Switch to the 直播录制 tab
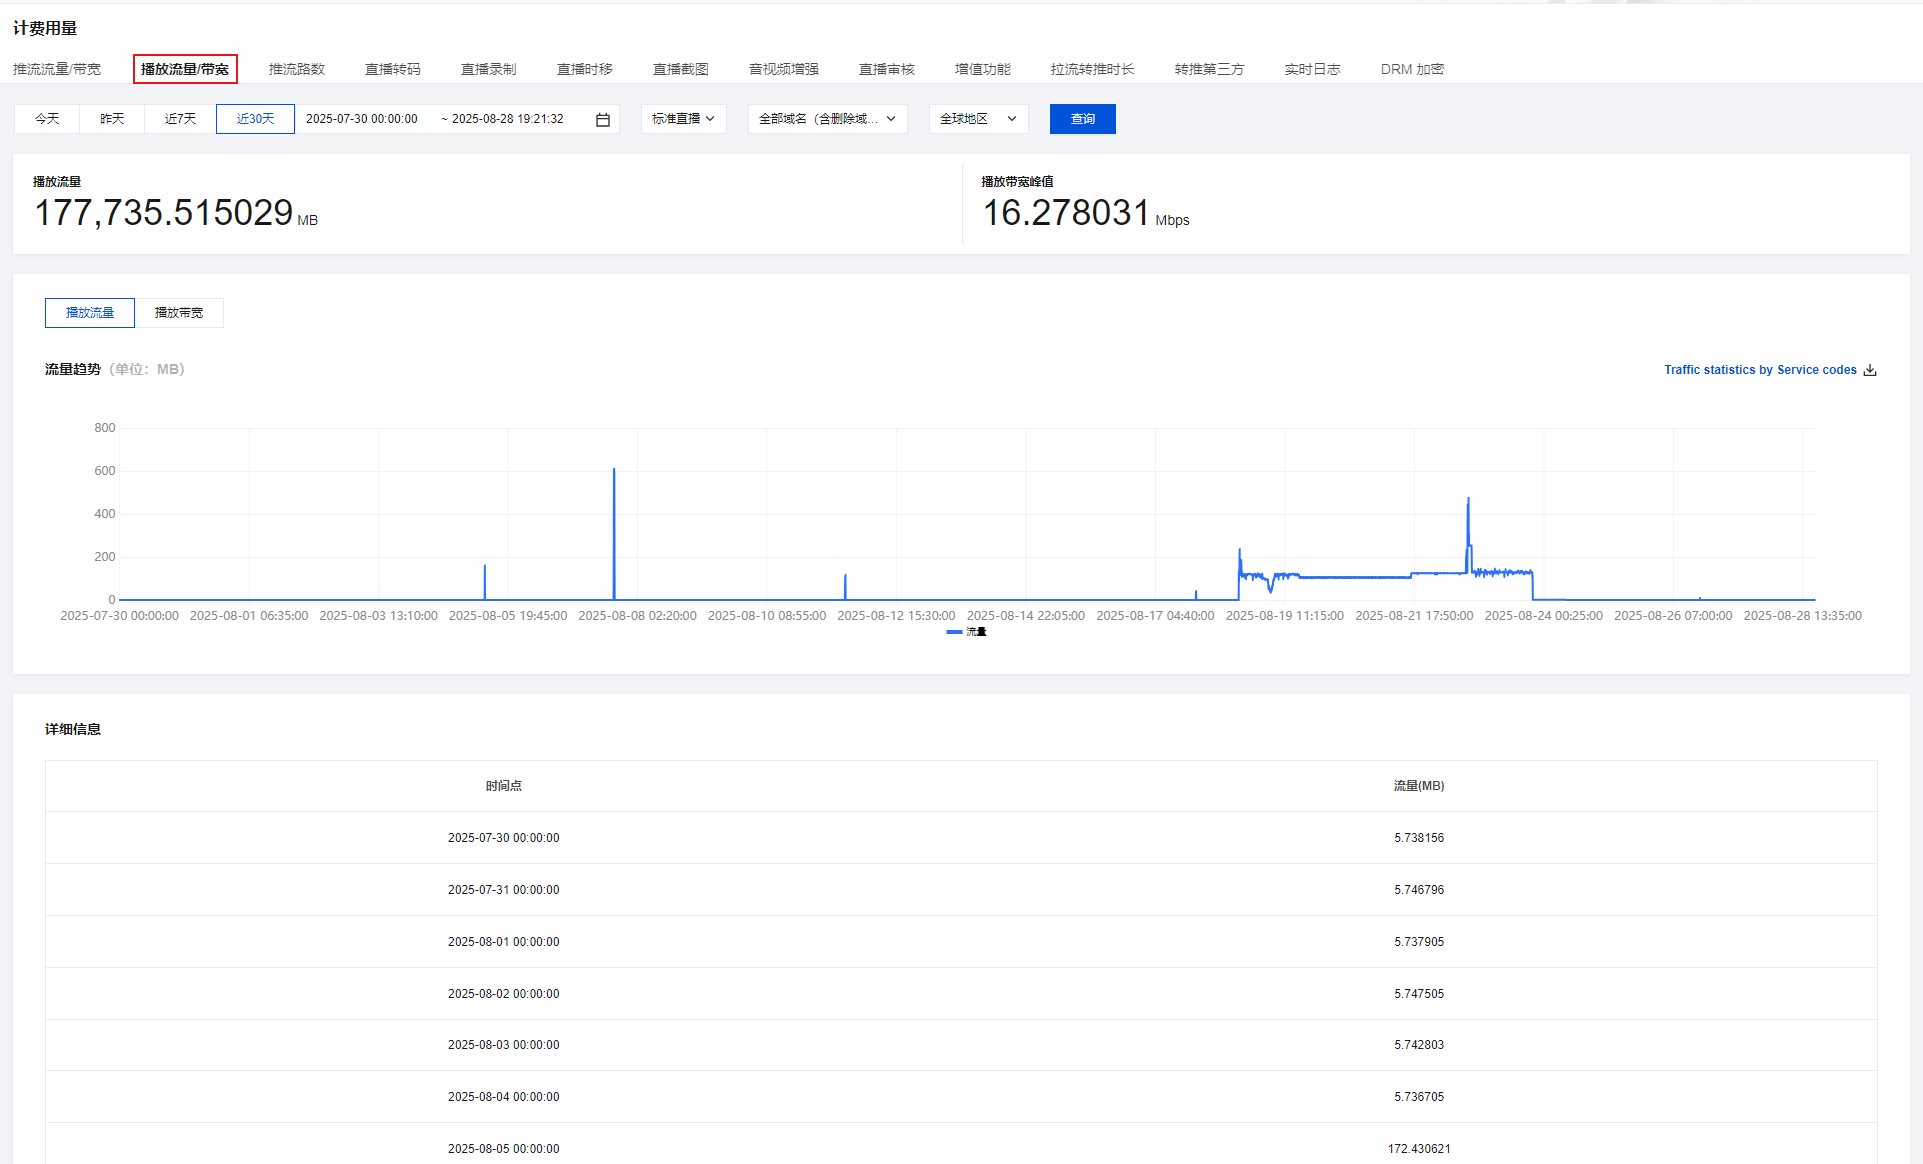This screenshot has height=1164, width=1923. [x=489, y=69]
